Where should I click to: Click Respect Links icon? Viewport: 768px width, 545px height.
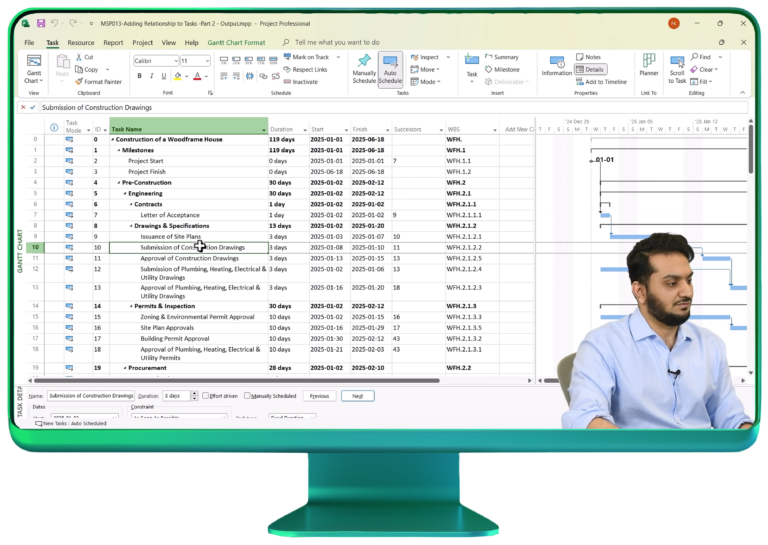click(x=287, y=70)
